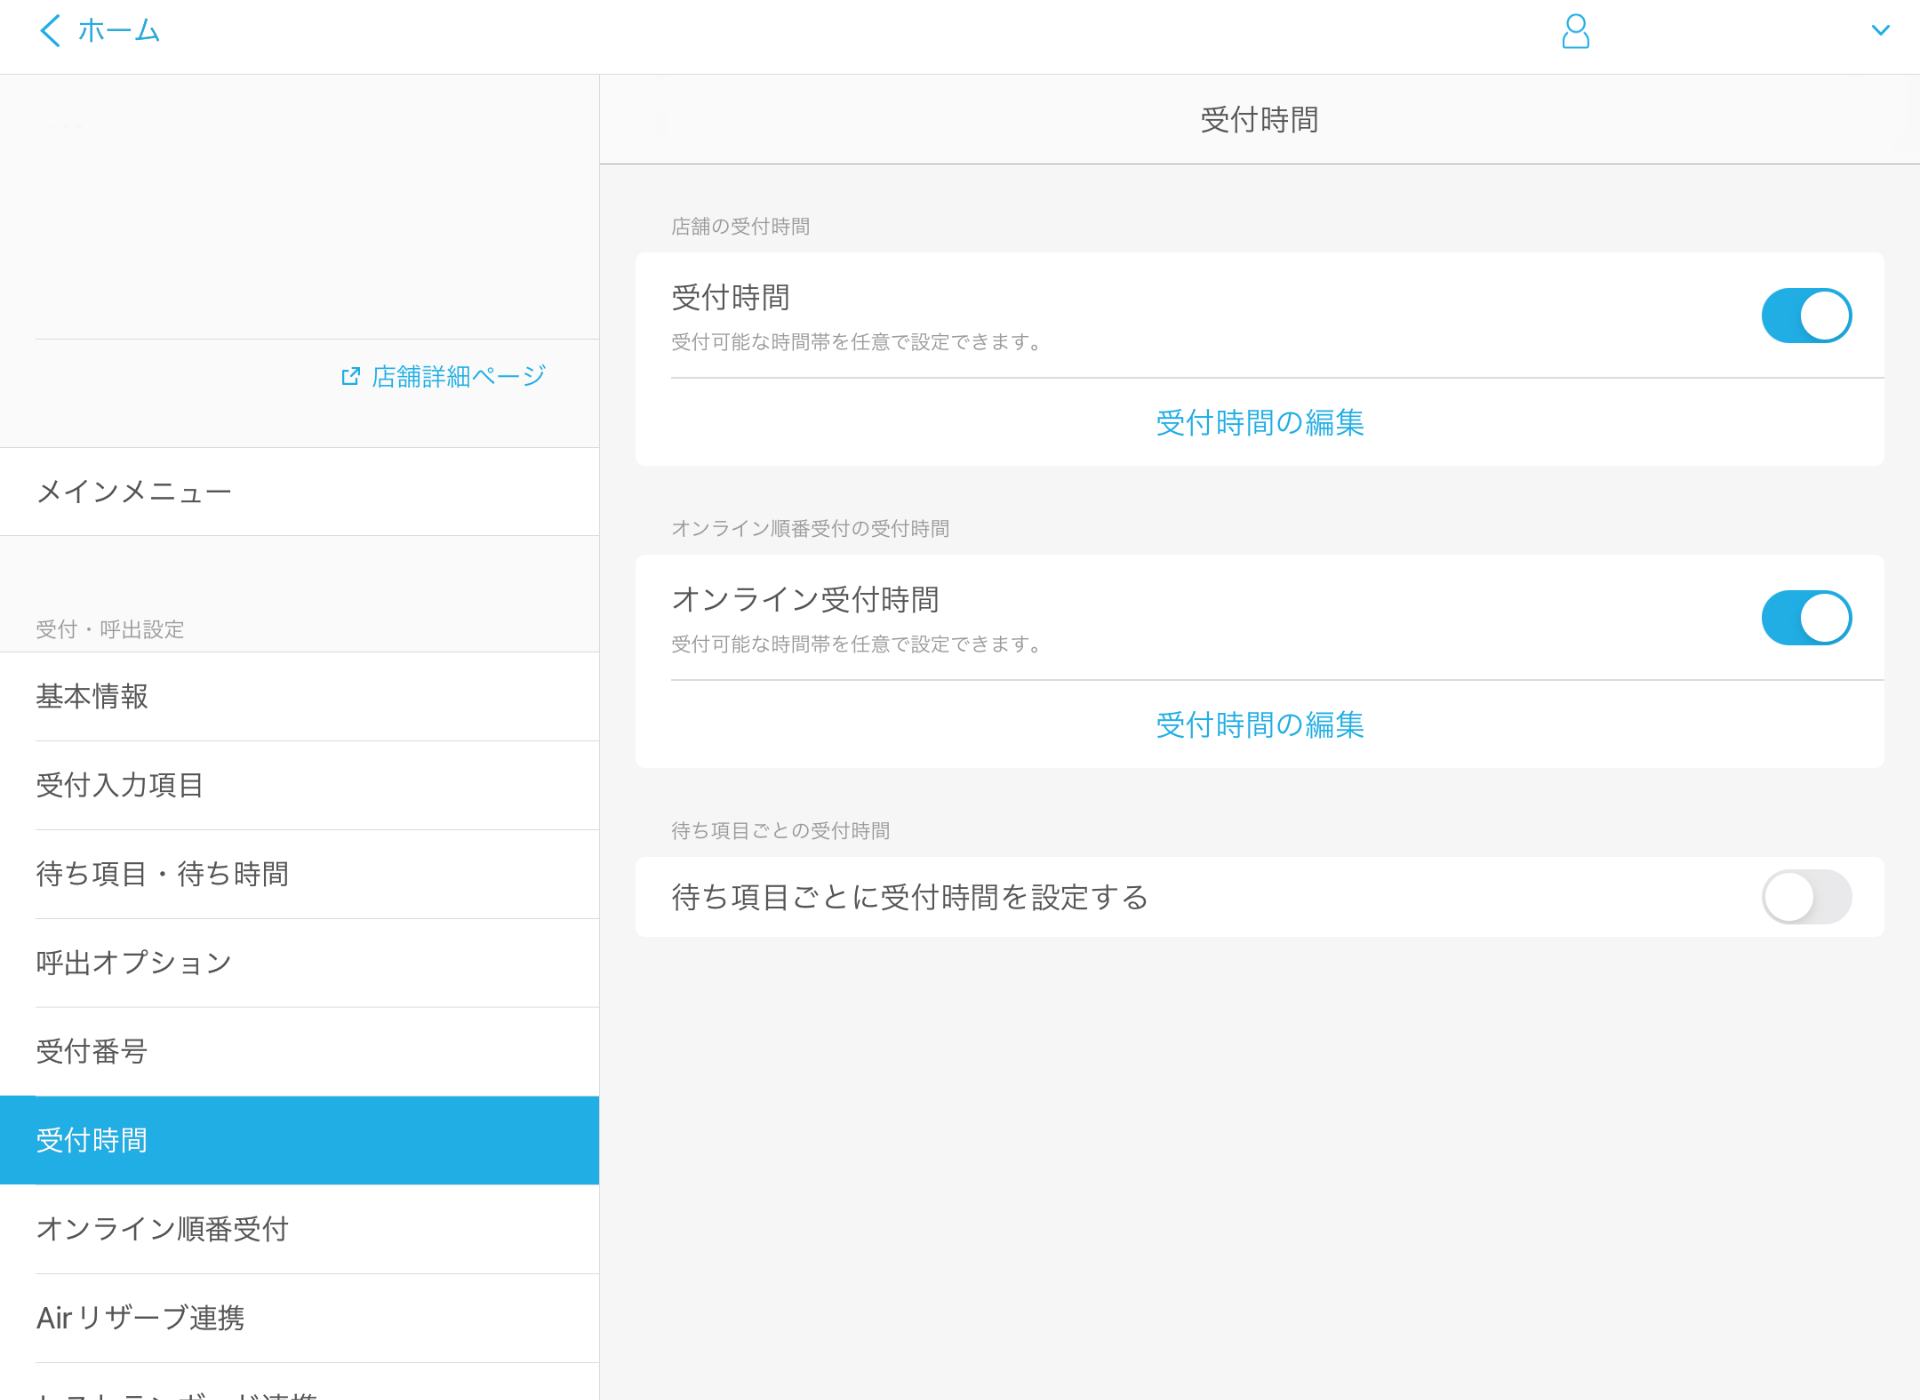Open 呼出オプション settings
Screen dimensions: 1920x1400
(x=133, y=962)
